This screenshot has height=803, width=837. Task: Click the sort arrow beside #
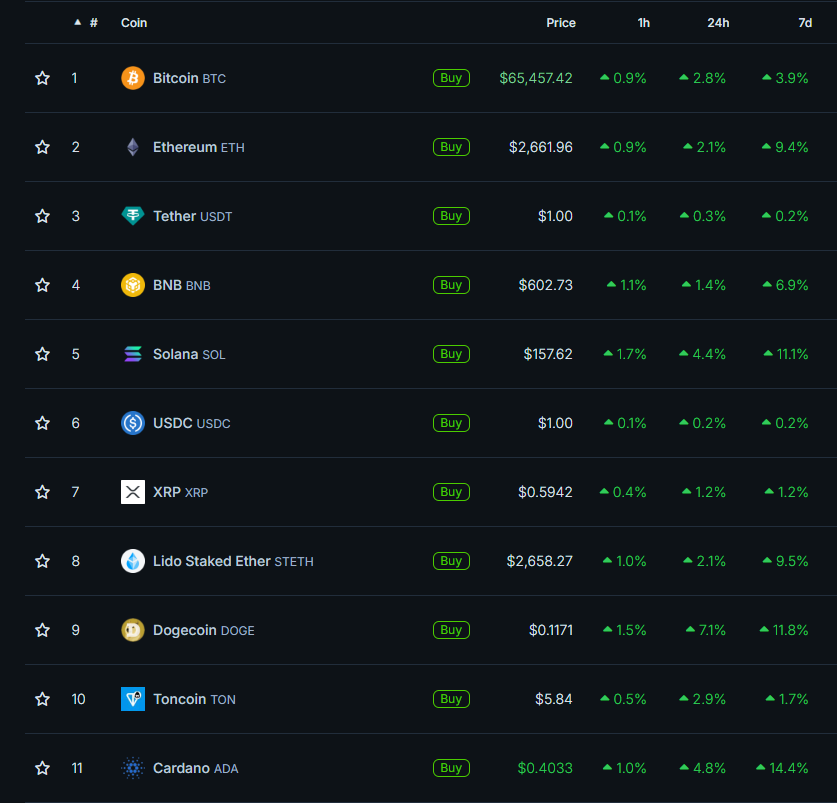click(x=78, y=22)
